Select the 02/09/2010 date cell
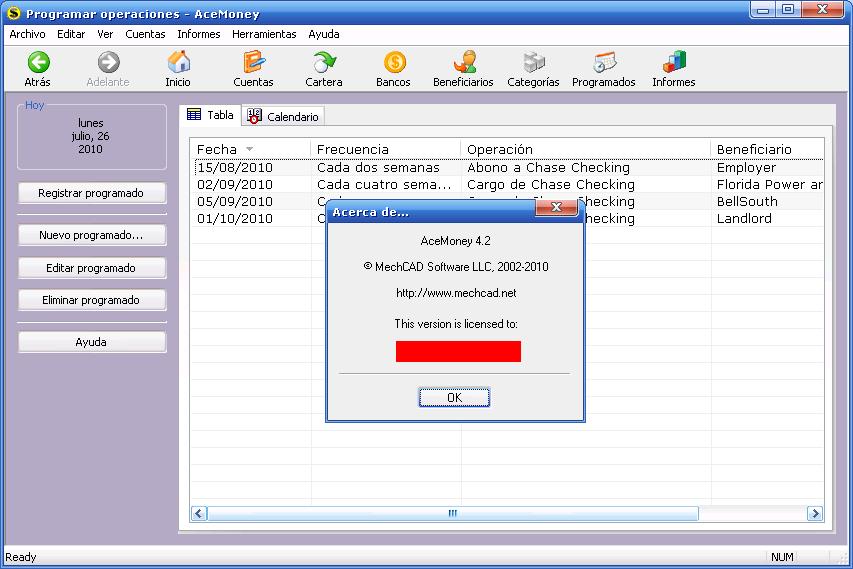The height and width of the screenshot is (569, 853). (235, 184)
